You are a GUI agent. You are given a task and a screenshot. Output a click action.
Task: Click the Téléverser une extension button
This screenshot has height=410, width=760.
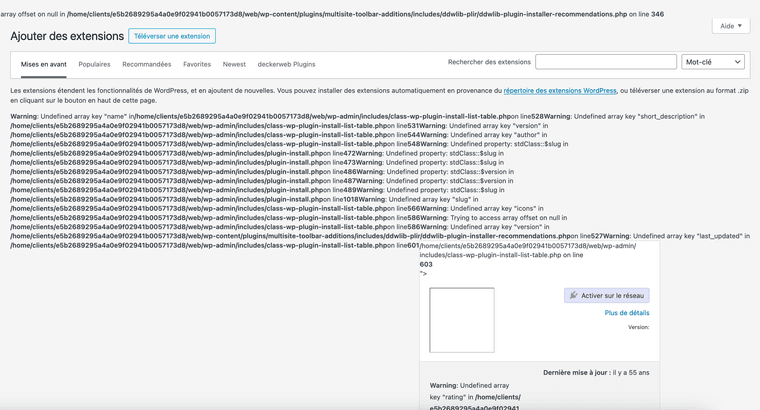172,36
